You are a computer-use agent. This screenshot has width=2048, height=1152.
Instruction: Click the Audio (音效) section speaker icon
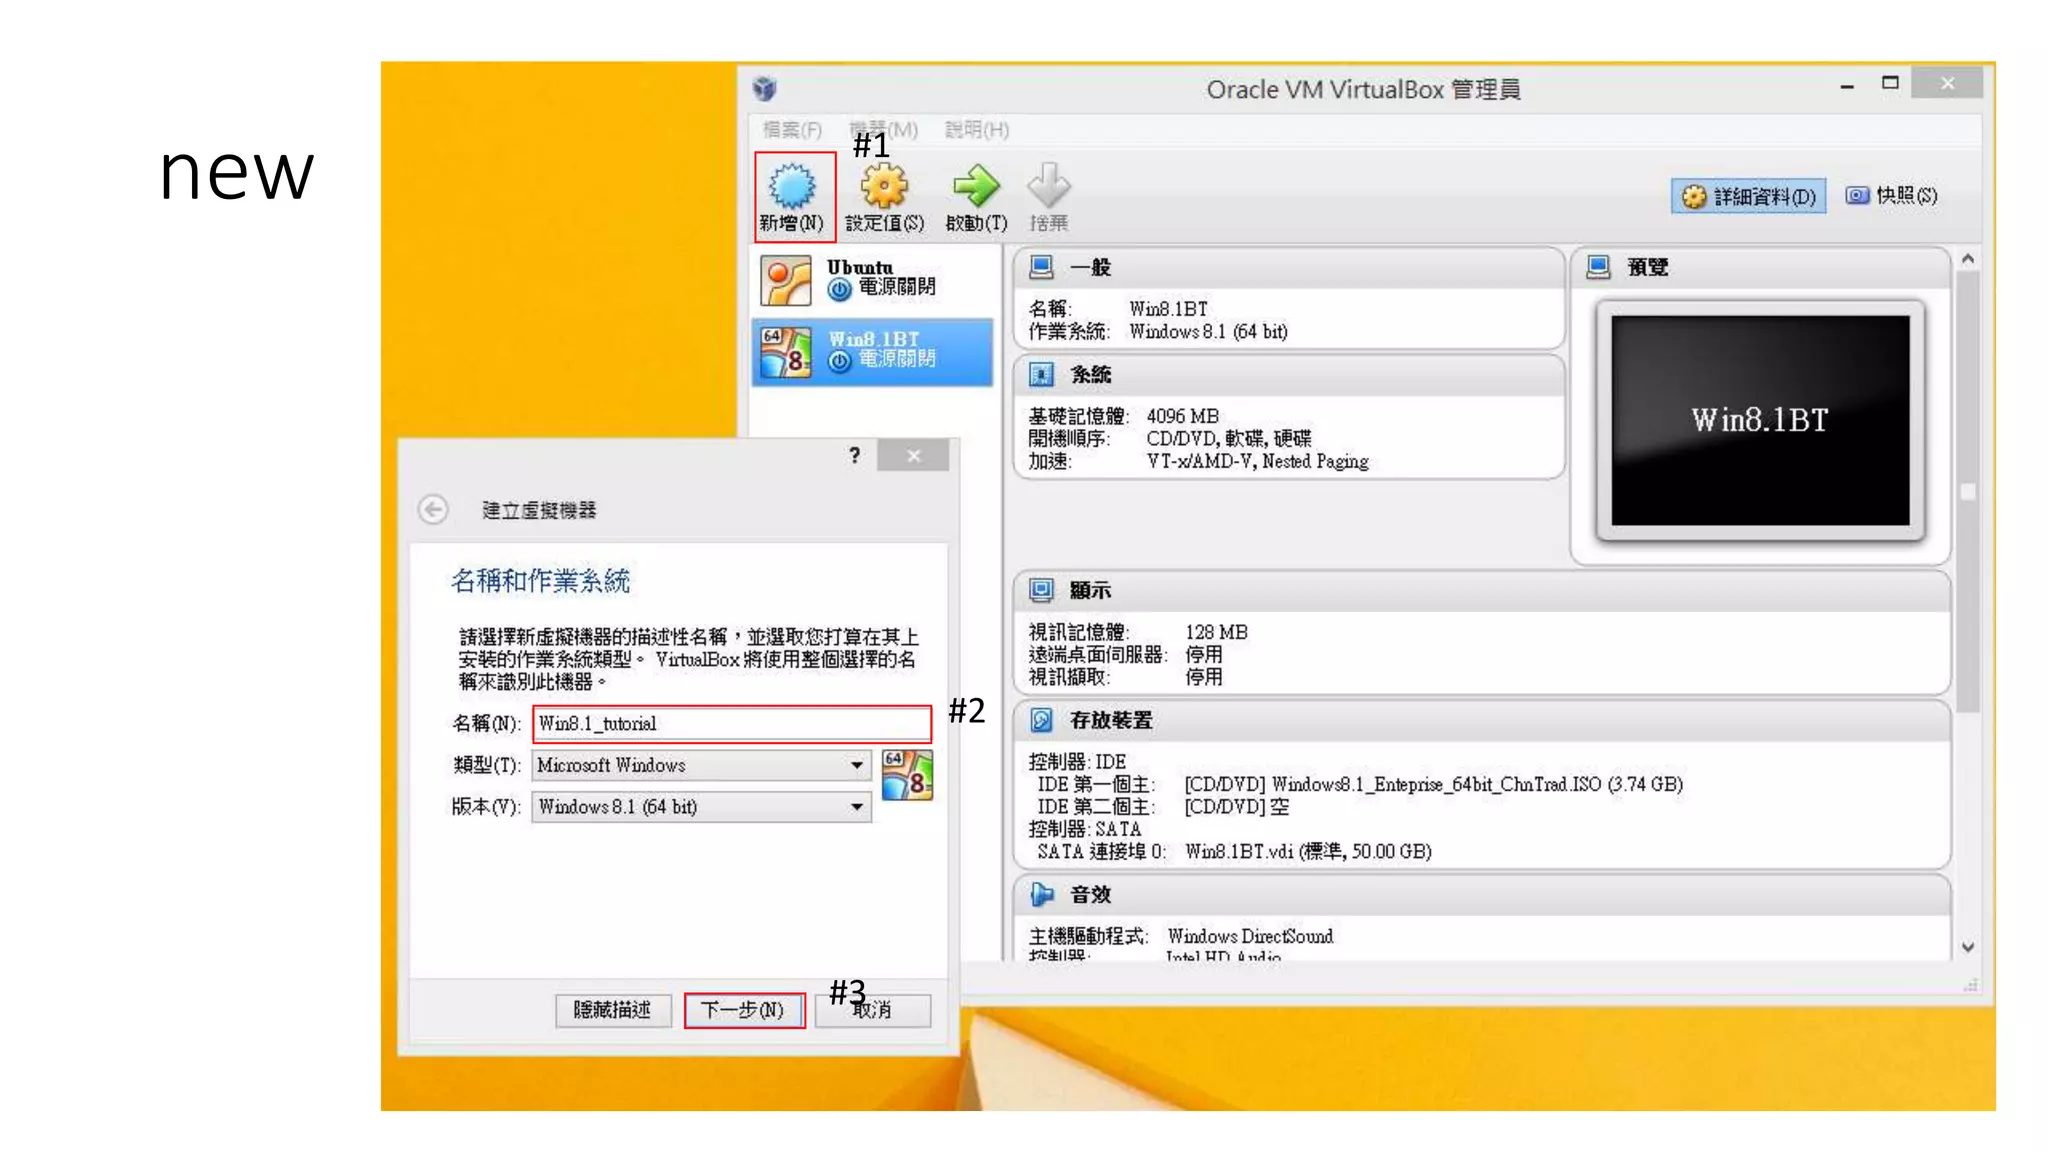coord(1041,894)
